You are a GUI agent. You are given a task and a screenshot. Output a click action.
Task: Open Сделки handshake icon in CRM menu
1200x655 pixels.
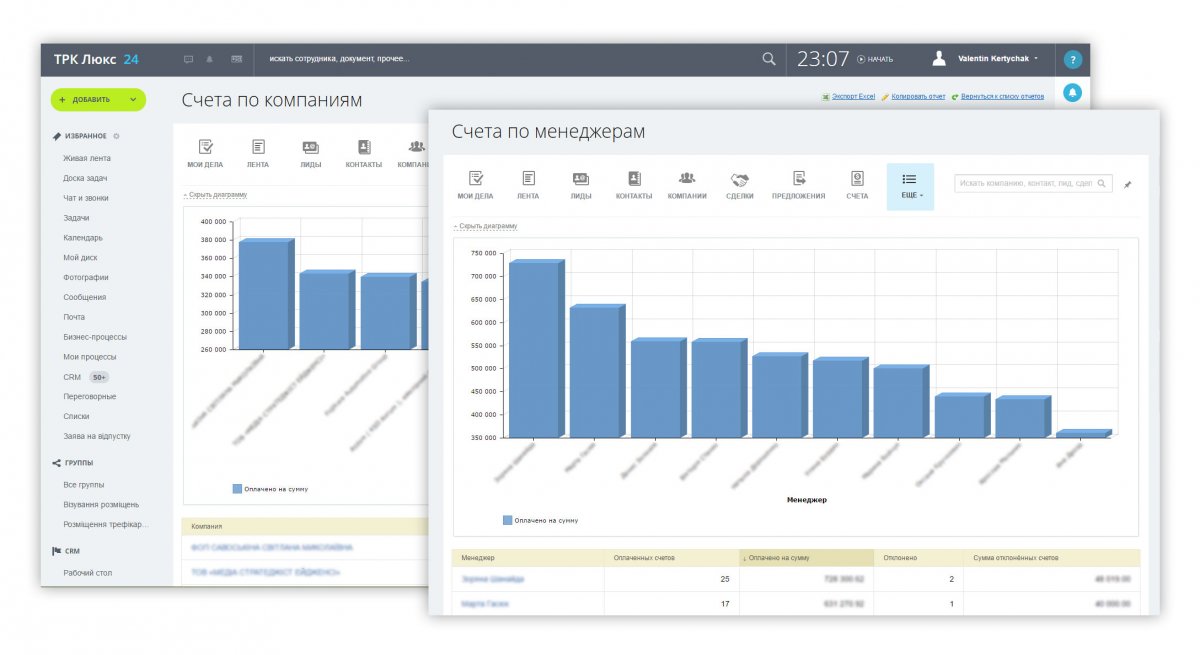740,186
